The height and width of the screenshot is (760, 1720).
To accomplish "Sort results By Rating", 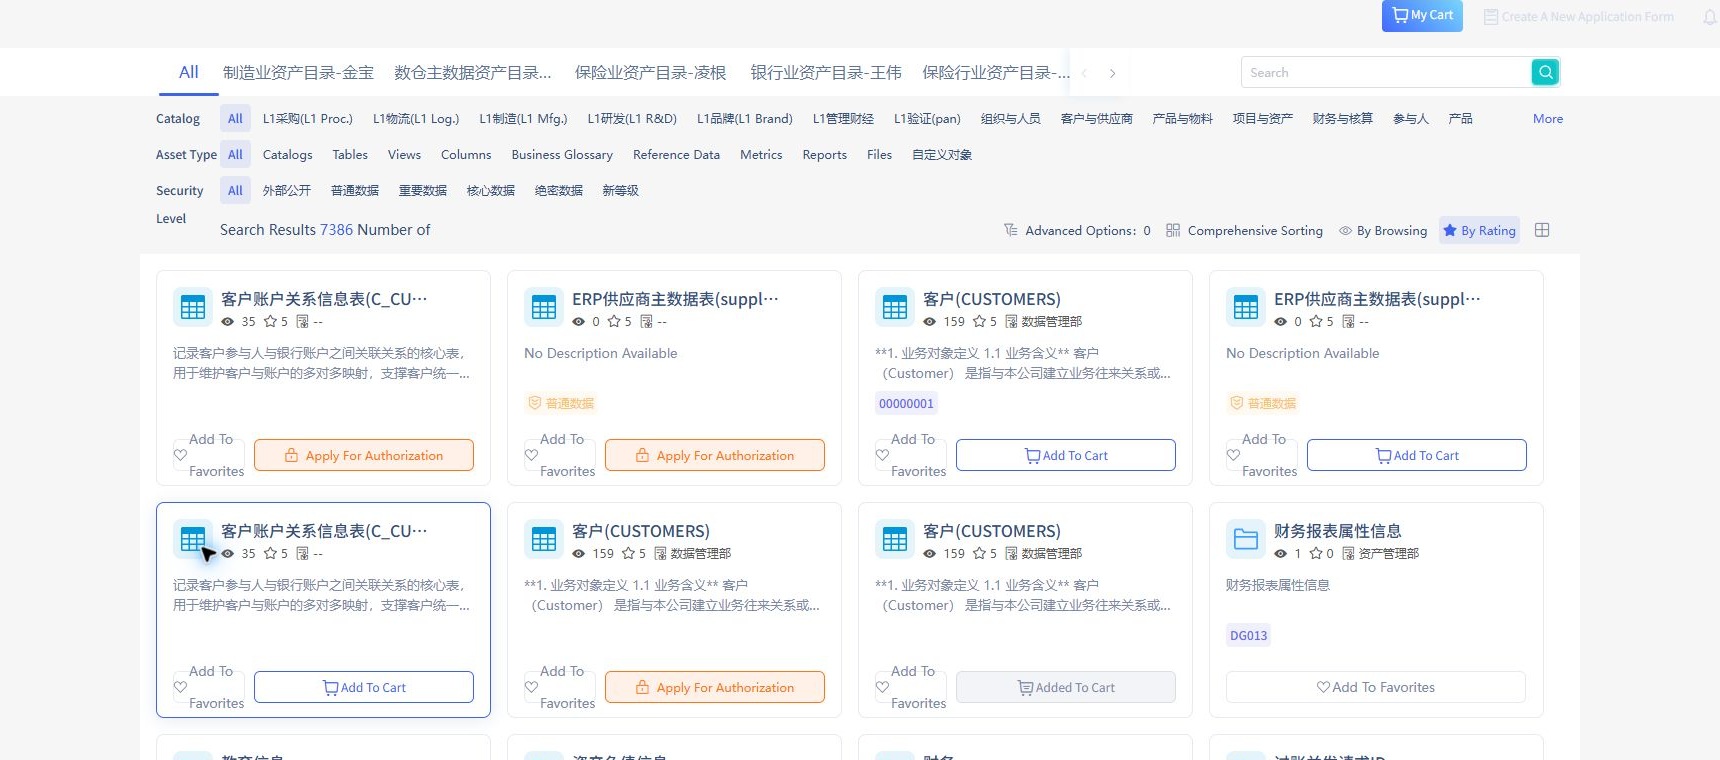I will [1479, 230].
